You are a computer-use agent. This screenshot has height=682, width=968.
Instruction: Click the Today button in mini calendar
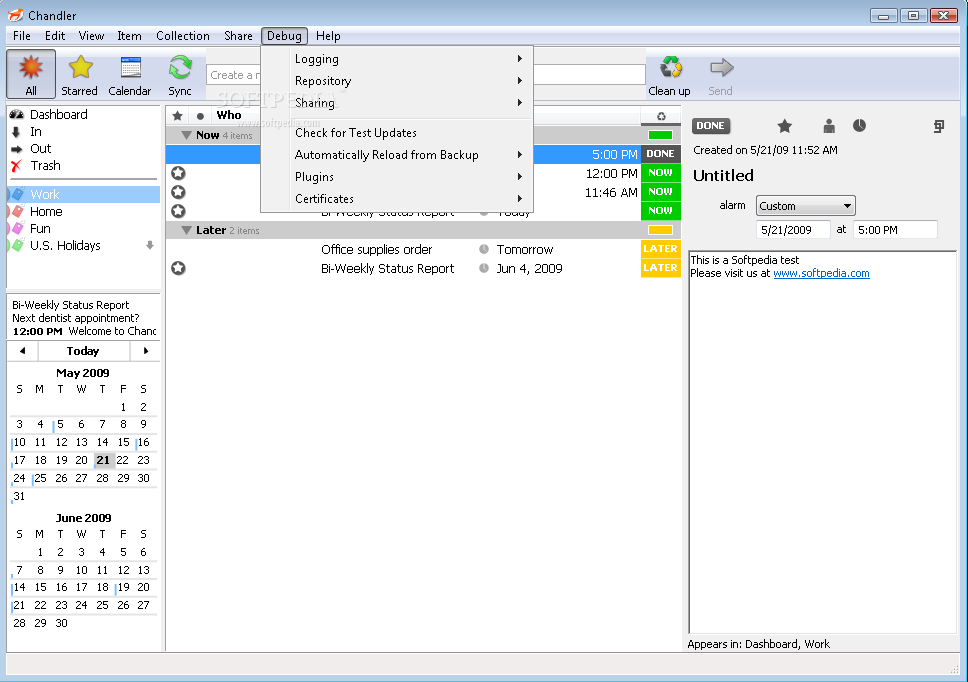click(83, 351)
